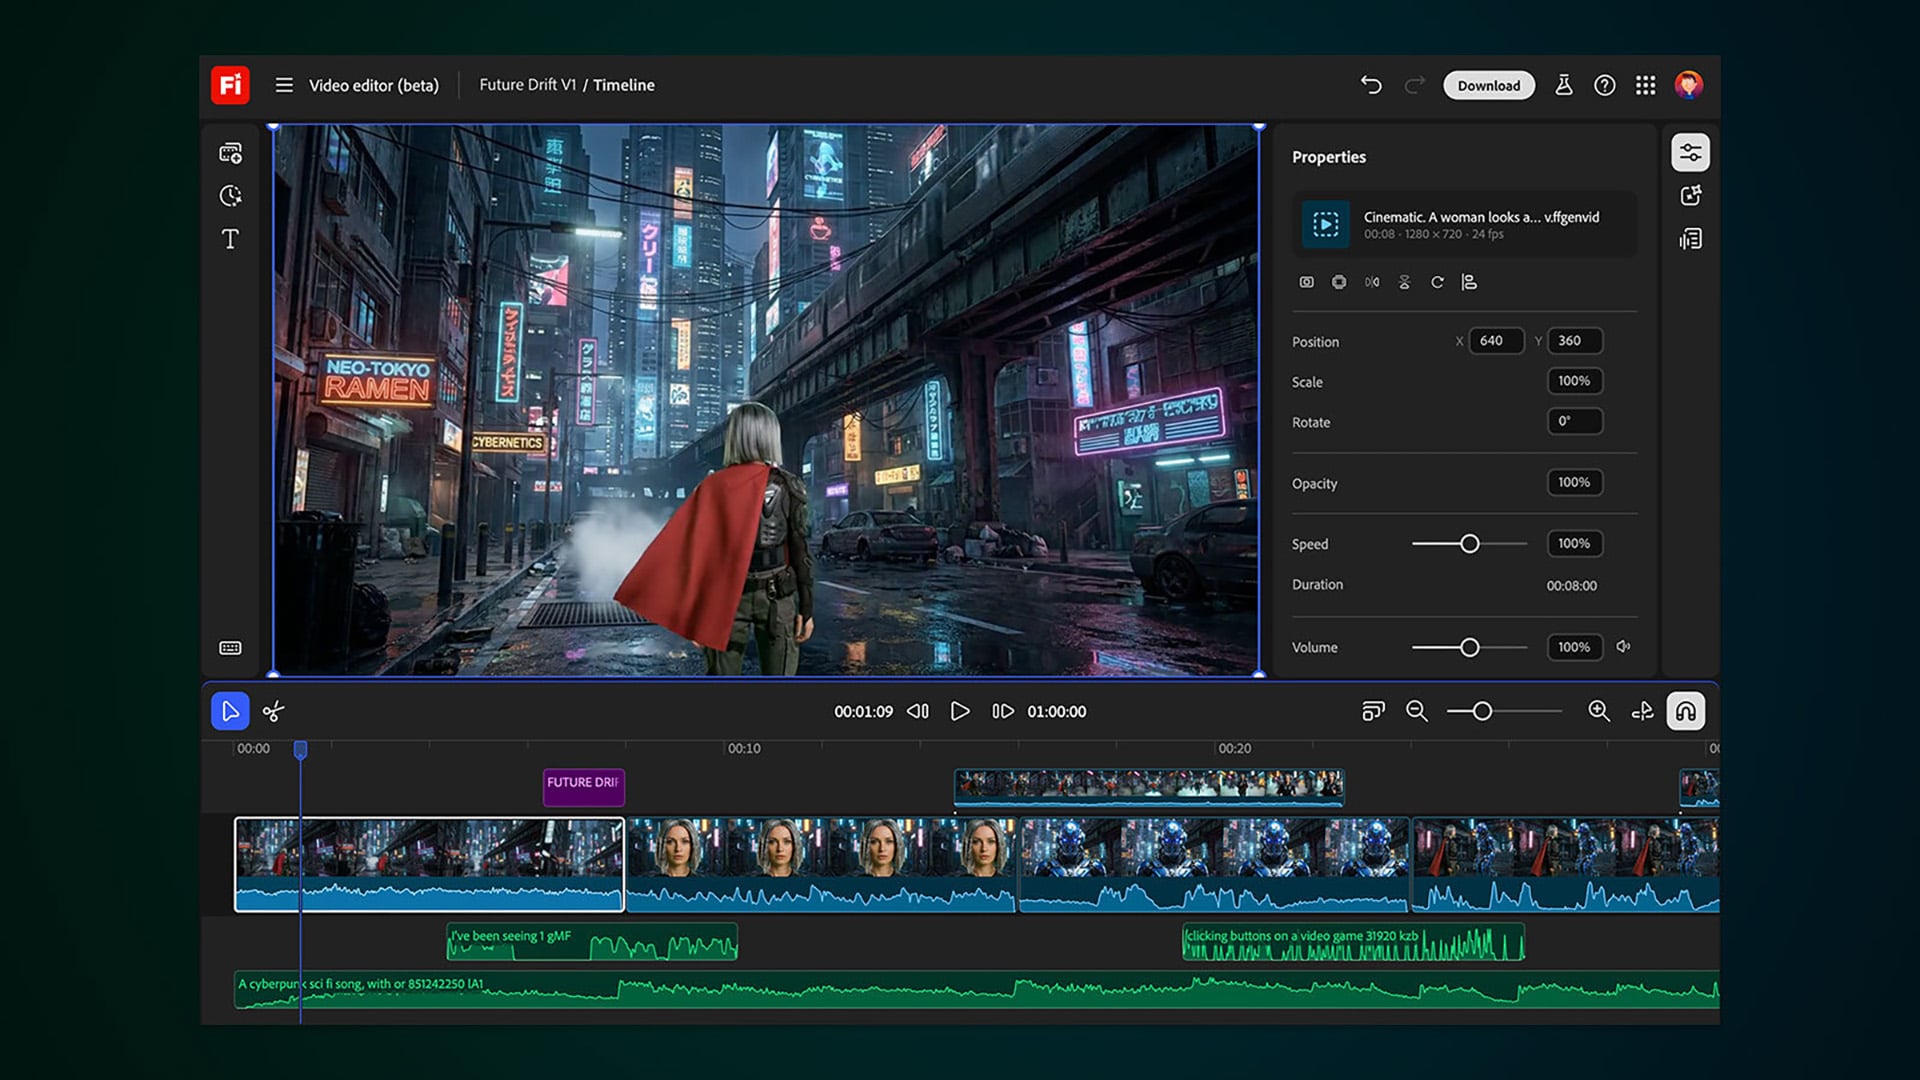Toggle the snapping magnet in the timeline toolbar

click(1686, 711)
